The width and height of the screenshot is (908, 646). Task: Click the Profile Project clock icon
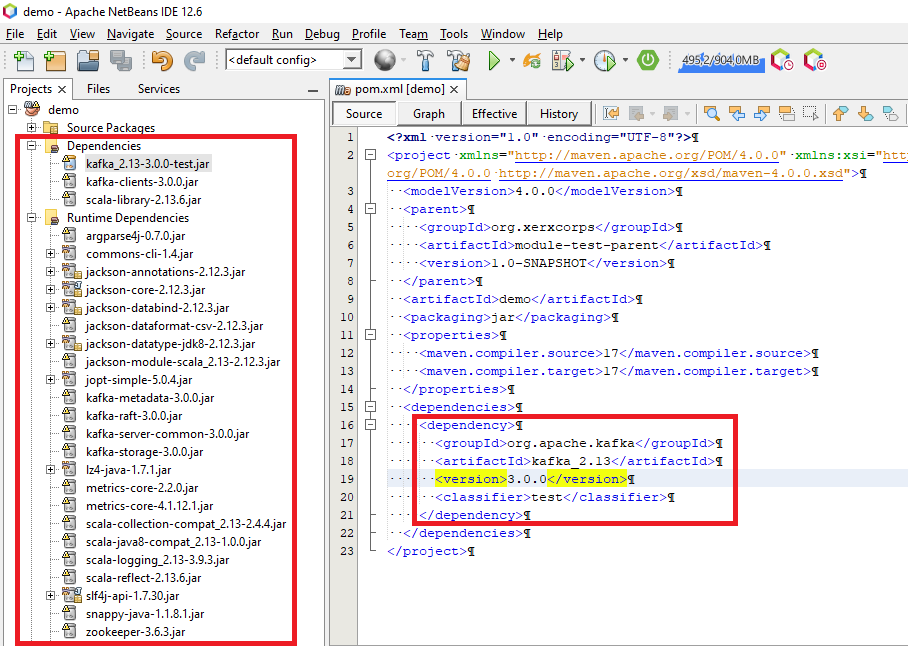coord(605,60)
